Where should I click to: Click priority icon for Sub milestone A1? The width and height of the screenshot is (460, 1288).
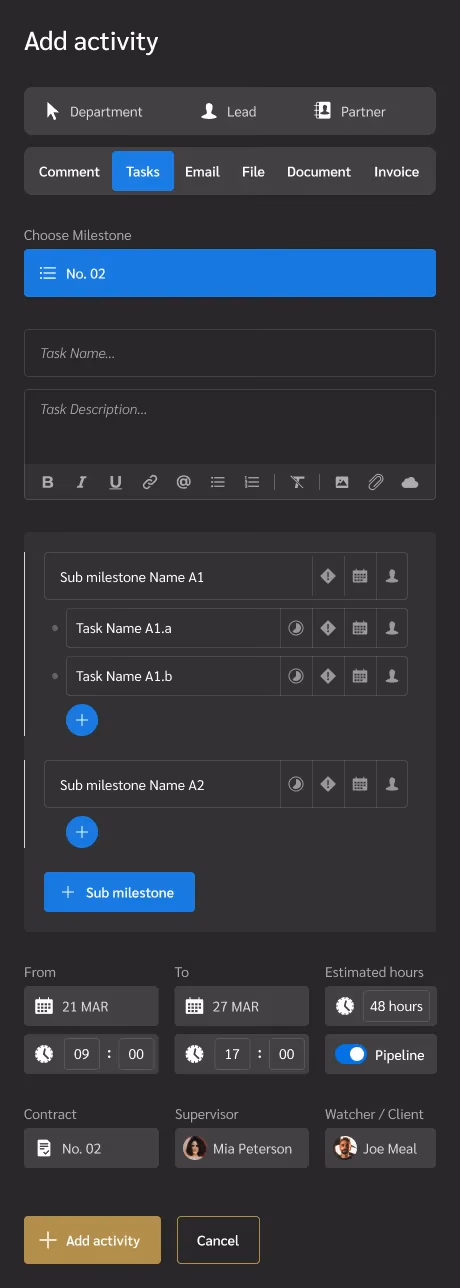pyautogui.click(x=328, y=576)
